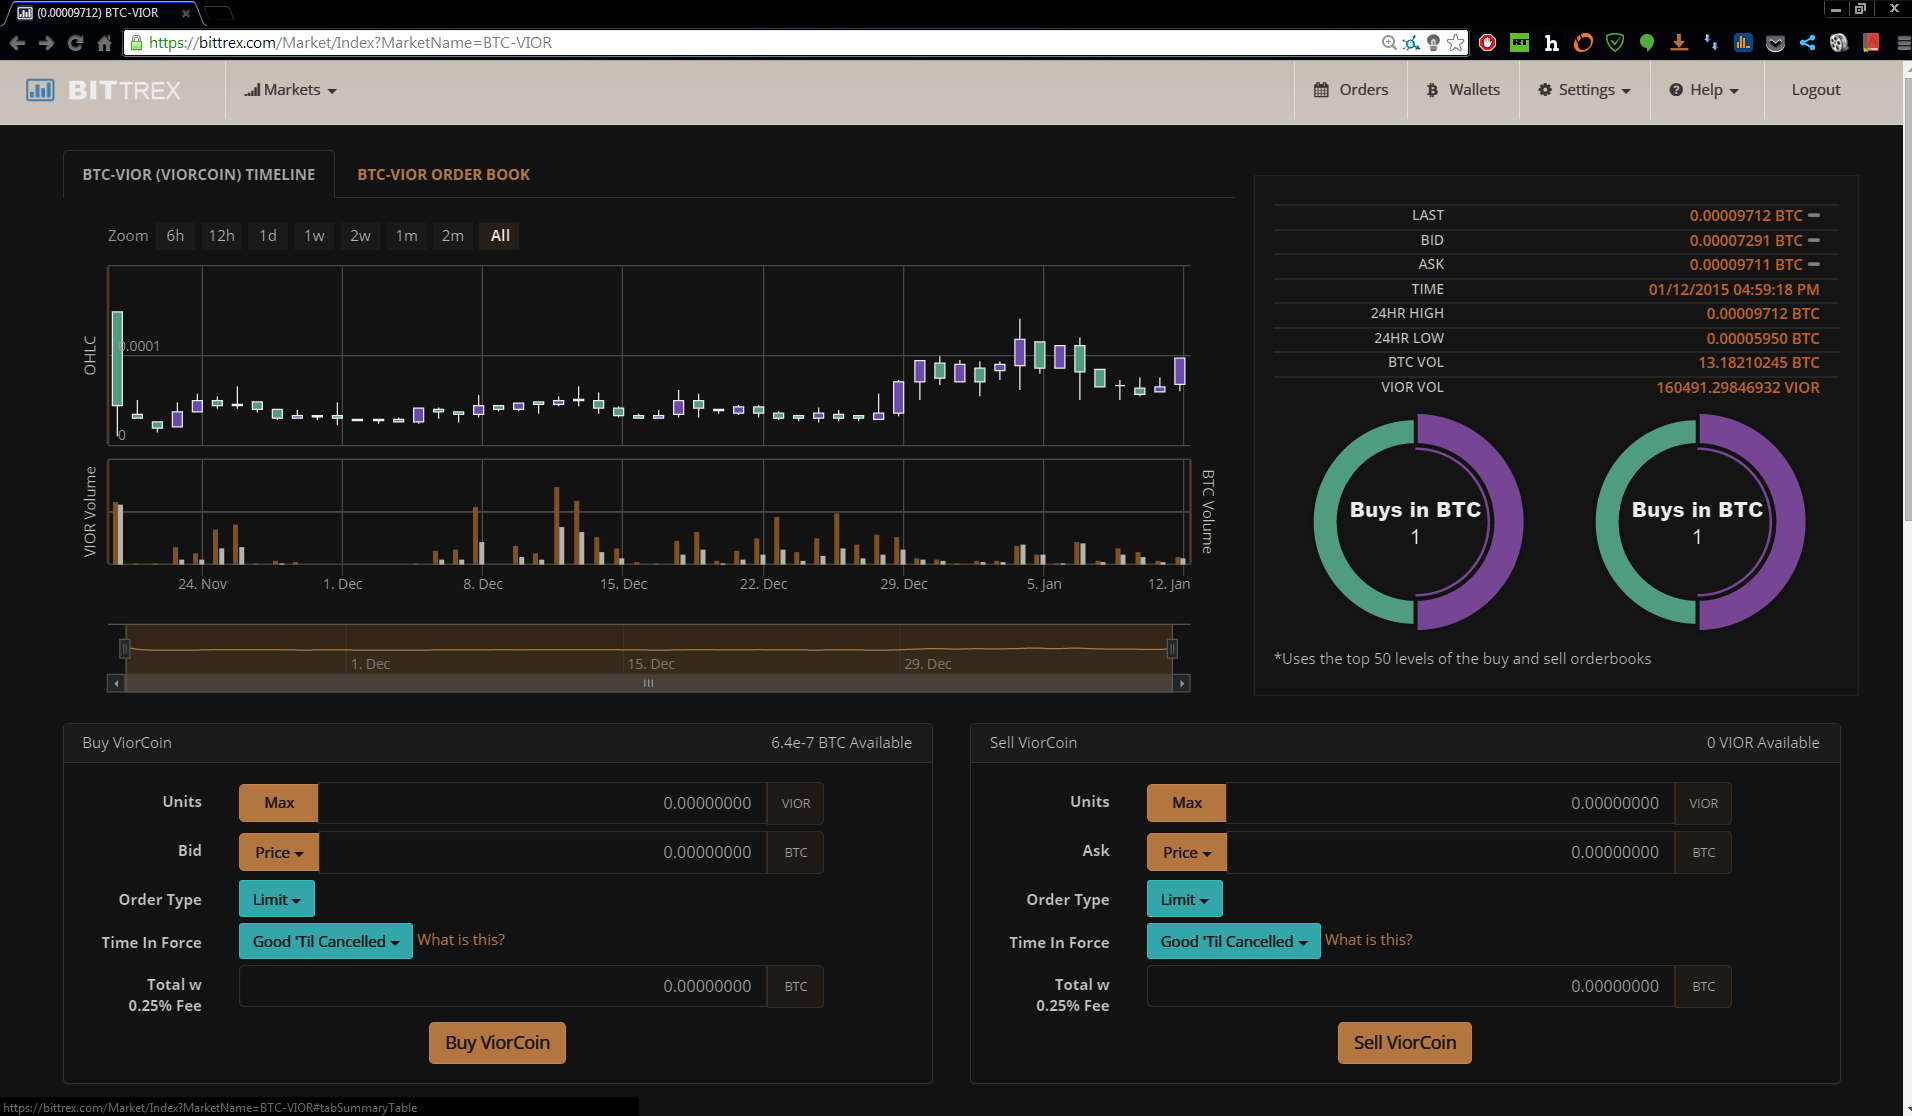Expand the Markets dropdown menu

point(290,90)
